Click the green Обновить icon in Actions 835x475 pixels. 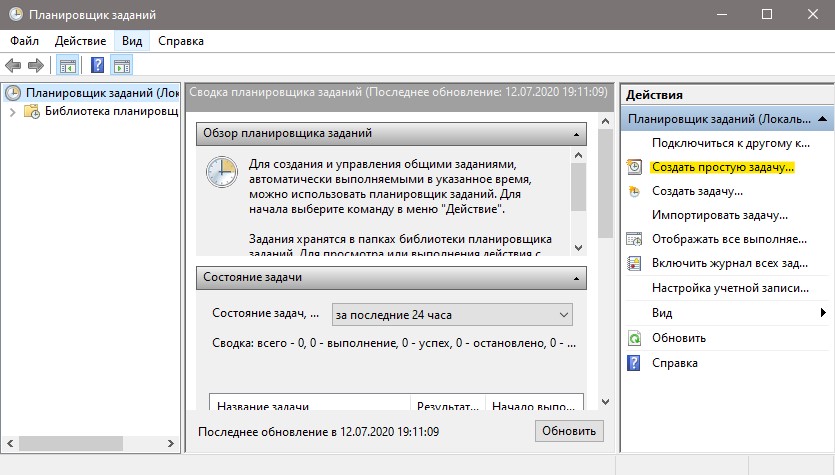634,338
